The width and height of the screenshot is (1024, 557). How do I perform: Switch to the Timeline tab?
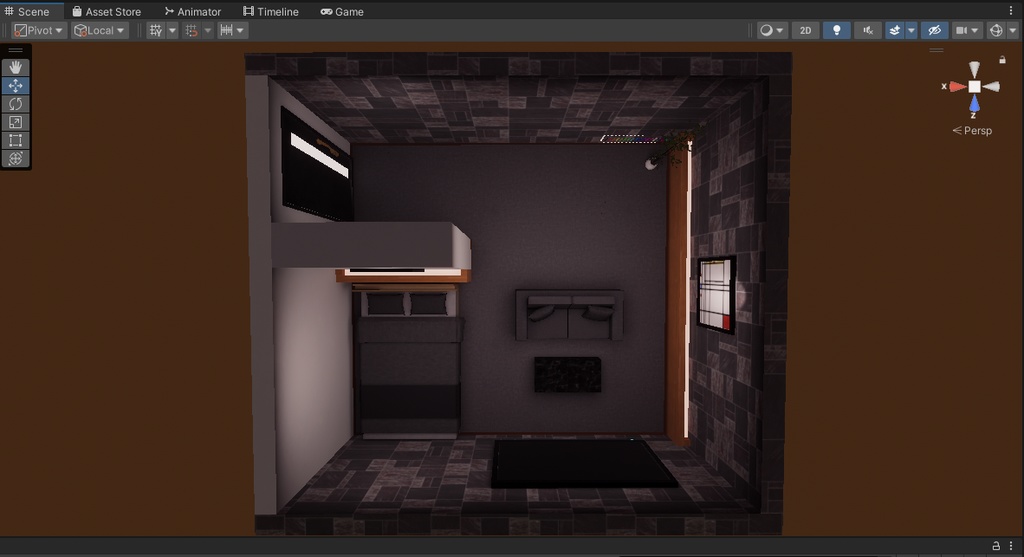pyautogui.click(x=271, y=11)
